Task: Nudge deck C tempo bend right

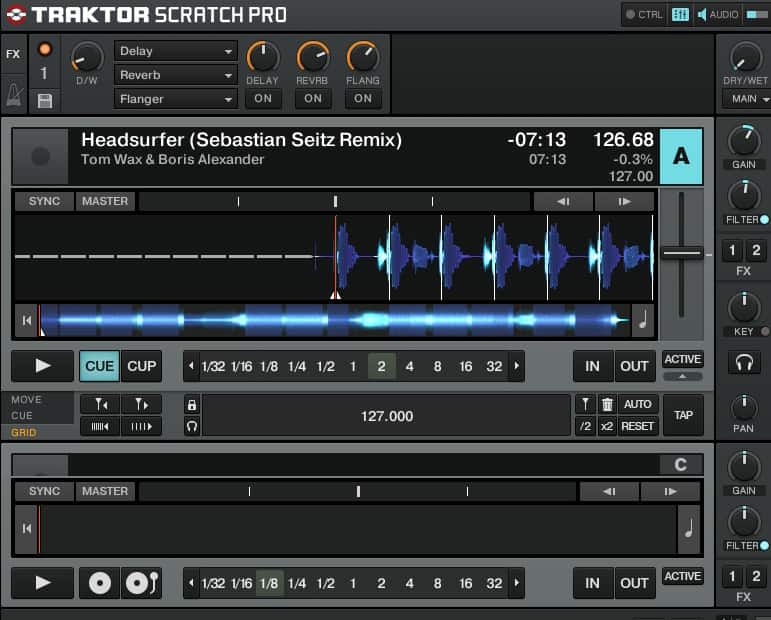Action: (x=670, y=491)
